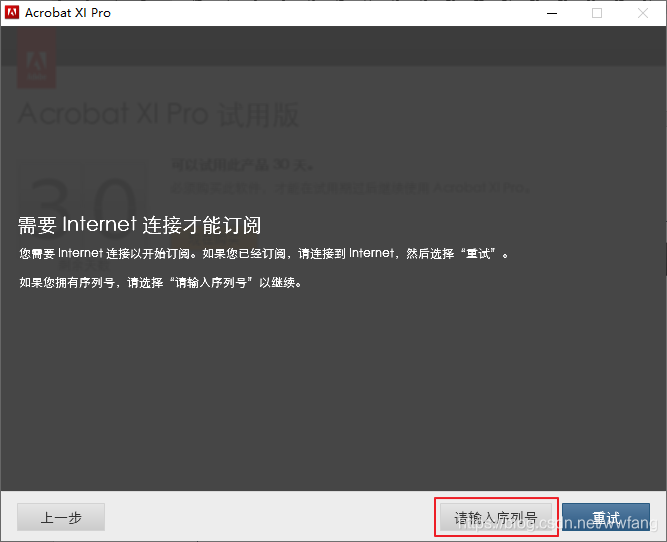Click the Acrobat XI Pro title bar icon
This screenshot has height=542, width=667.
[11, 13]
